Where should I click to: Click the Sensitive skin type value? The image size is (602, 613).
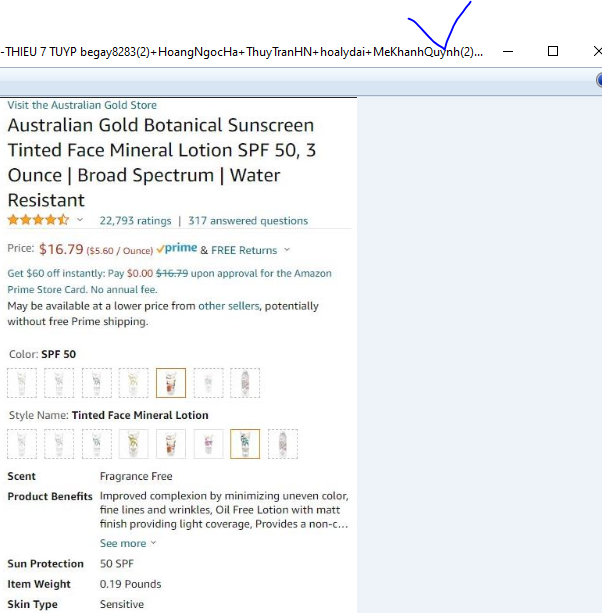(122, 604)
